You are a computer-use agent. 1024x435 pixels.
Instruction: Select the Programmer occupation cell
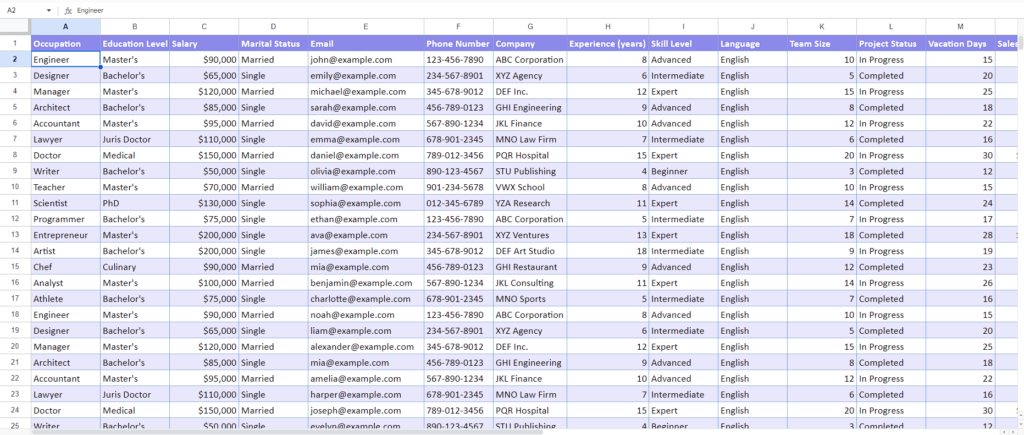(x=65, y=219)
